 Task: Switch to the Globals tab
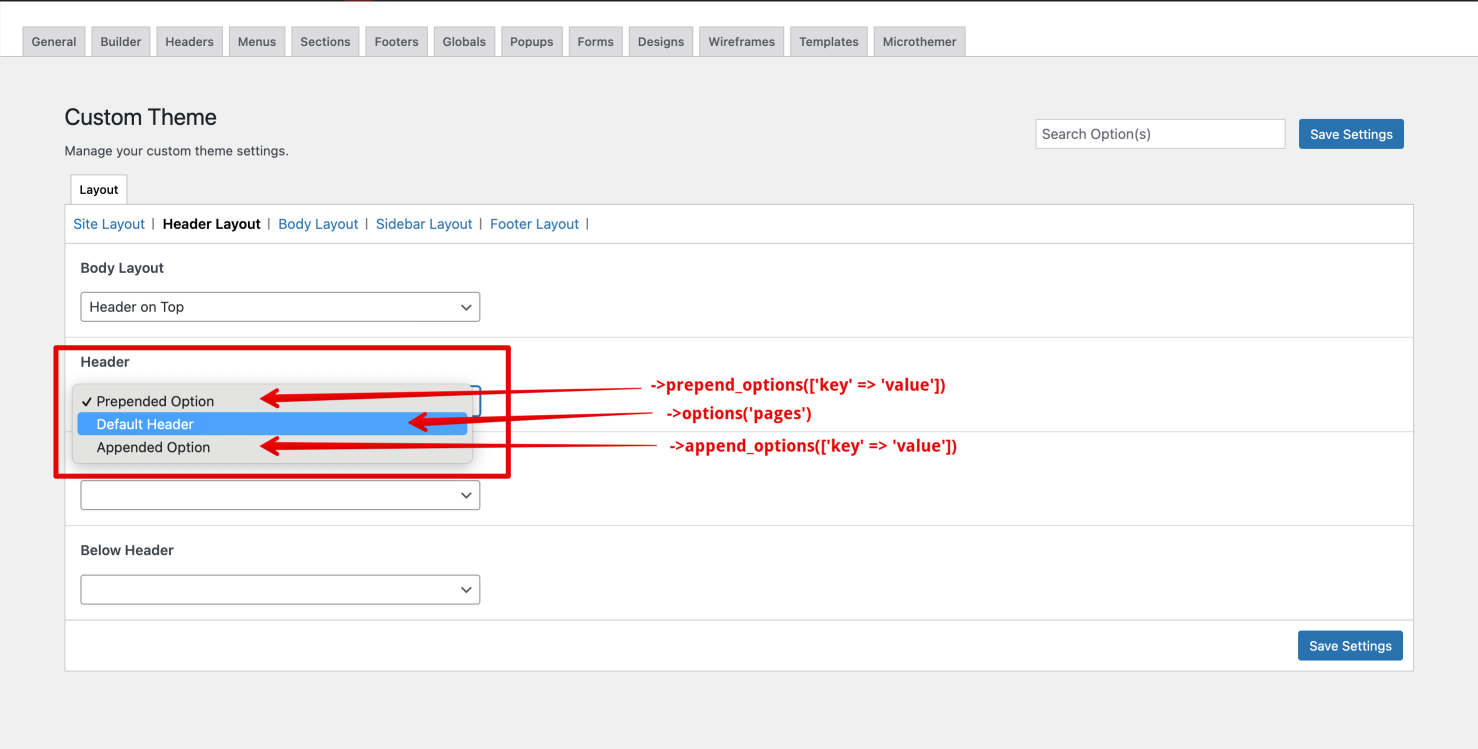pos(463,41)
